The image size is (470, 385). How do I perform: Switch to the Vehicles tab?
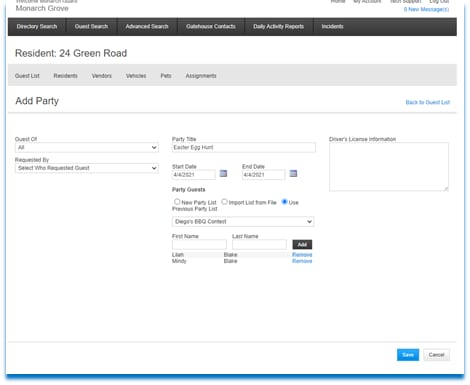(136, 76)
